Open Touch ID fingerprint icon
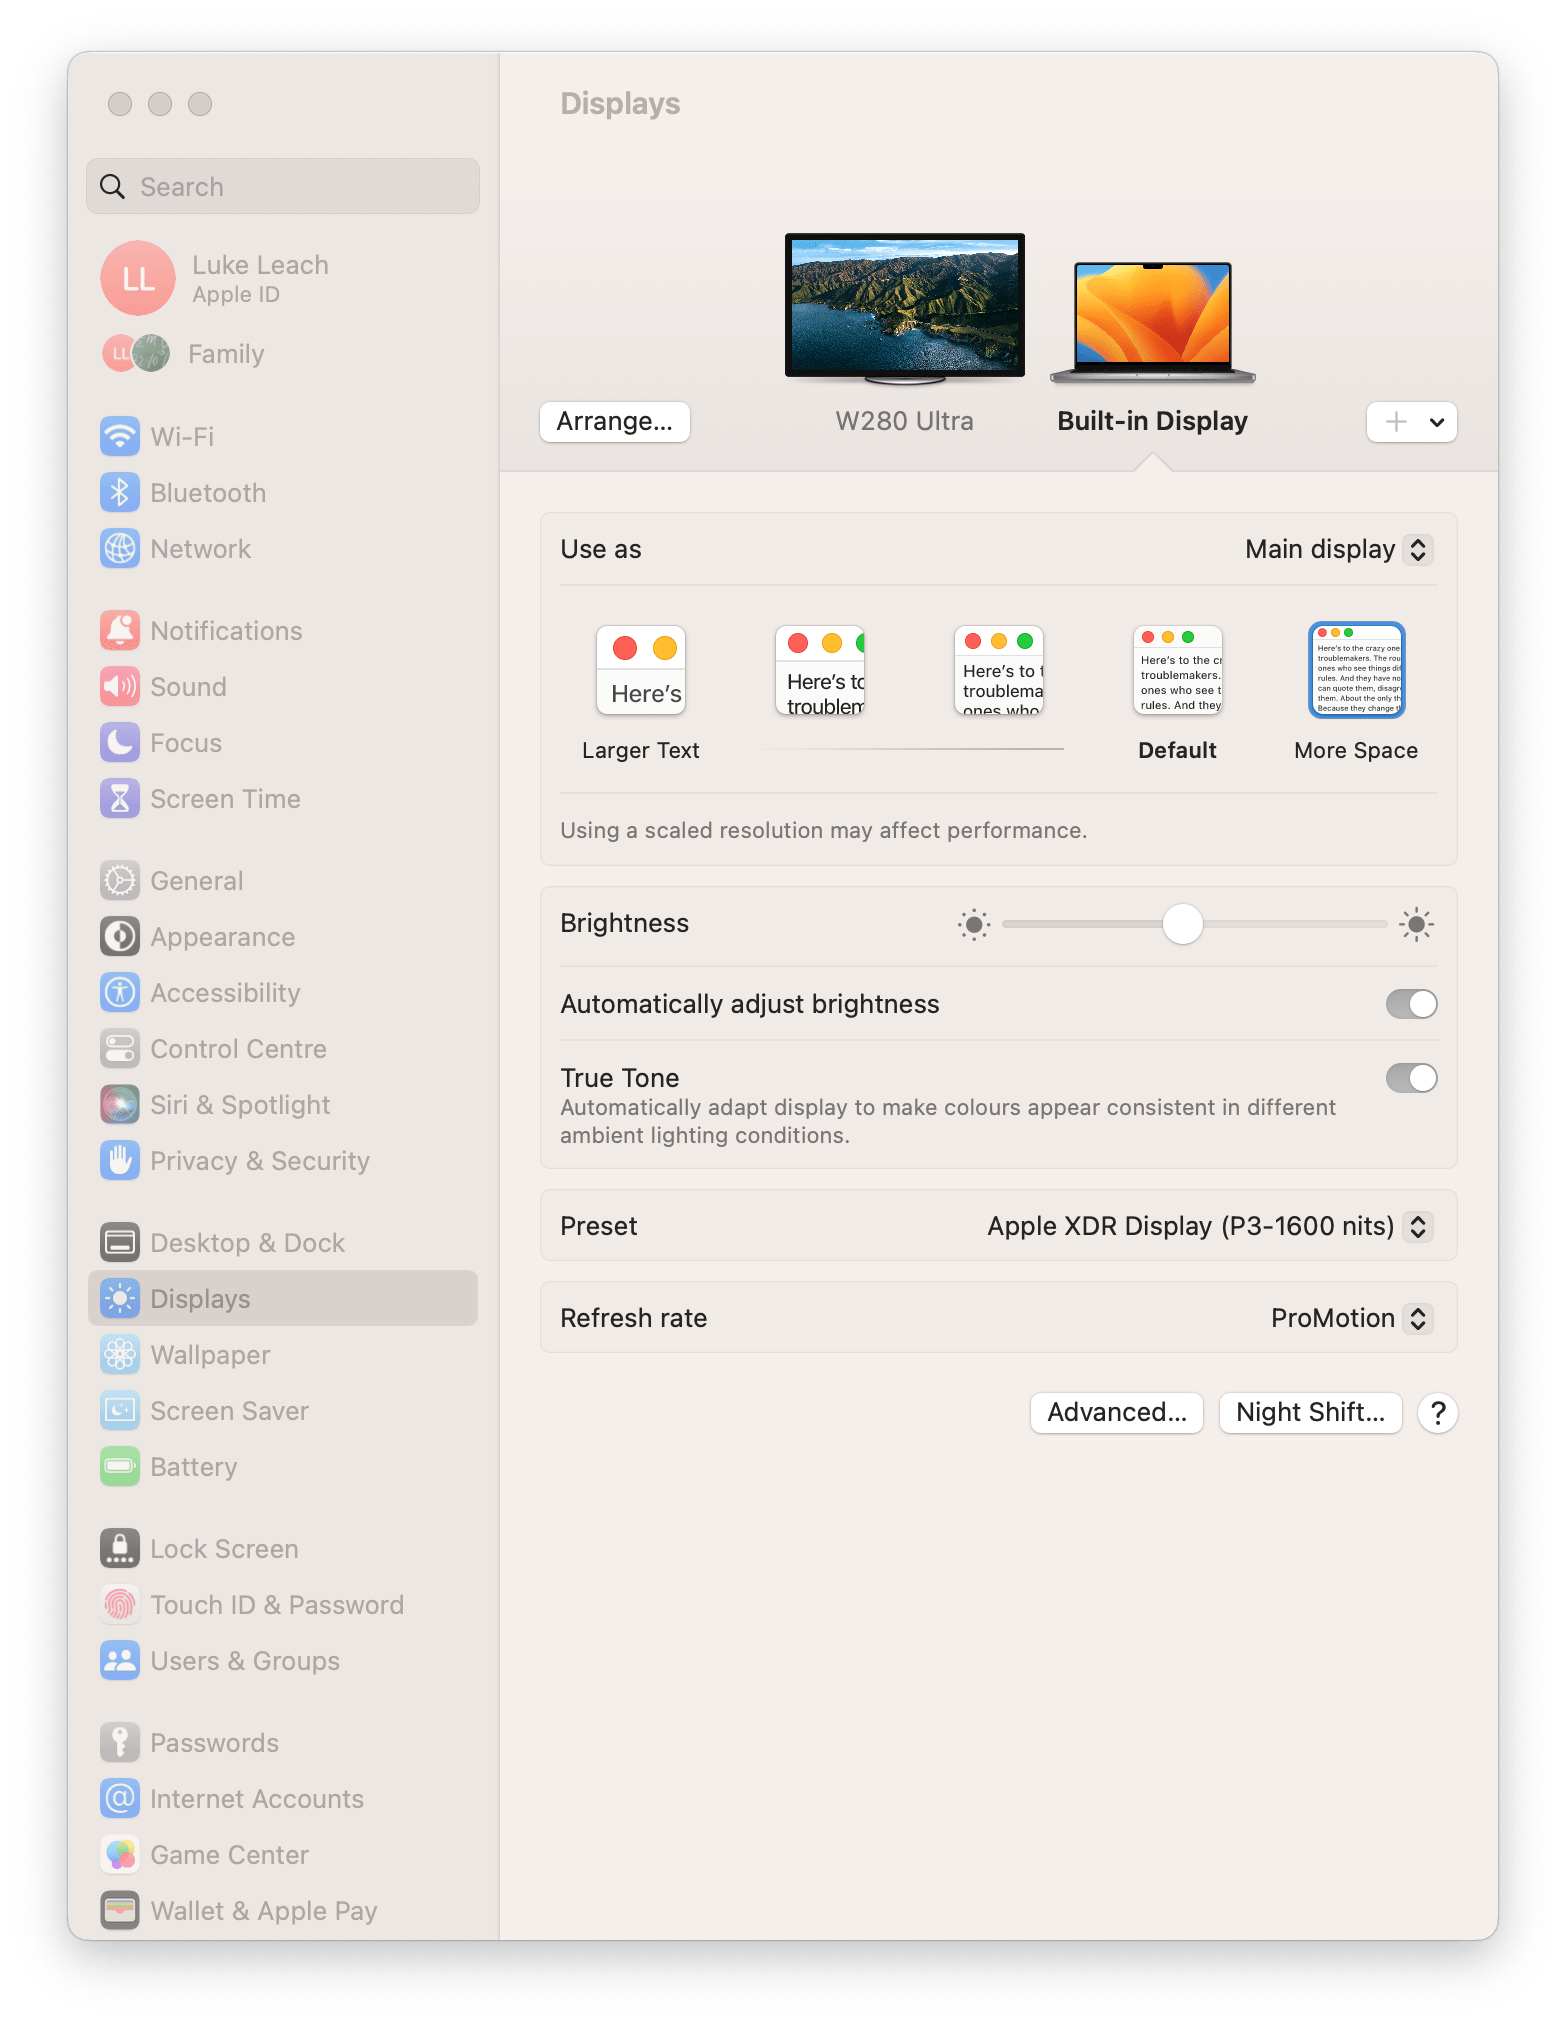1566x2024 pixels. pyautogui.click(x=120, y=1604)
